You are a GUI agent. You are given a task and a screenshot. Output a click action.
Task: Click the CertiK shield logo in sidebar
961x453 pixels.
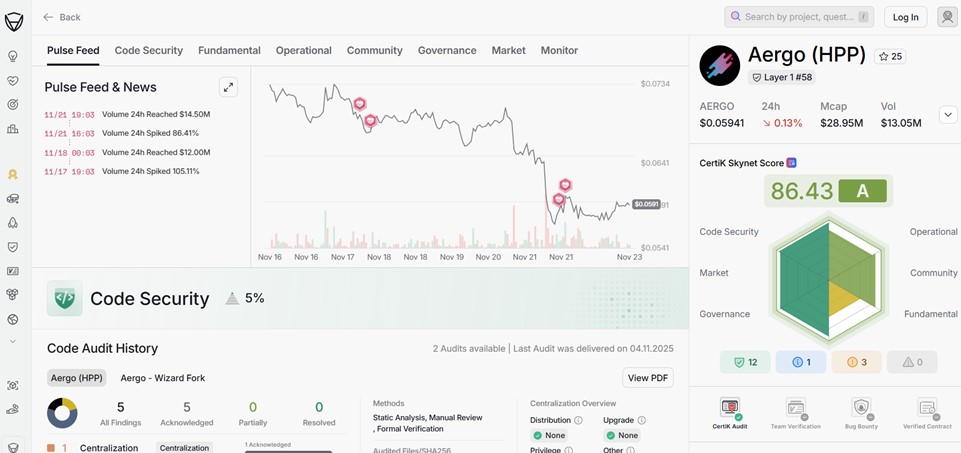pyautogui.click(x=14, y=19)
